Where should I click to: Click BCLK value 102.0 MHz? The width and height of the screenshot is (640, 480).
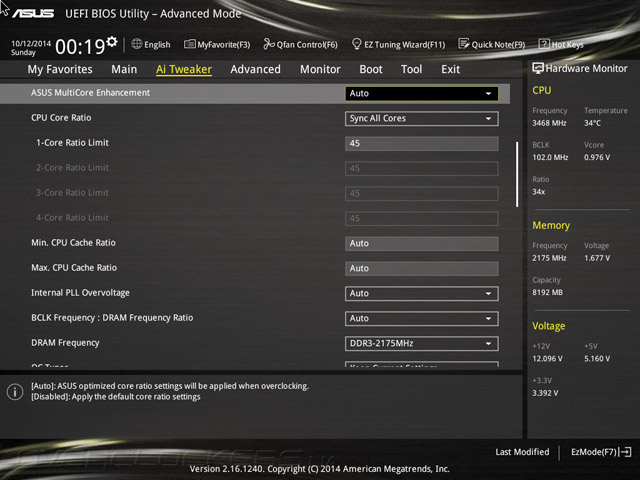(550, 157)
